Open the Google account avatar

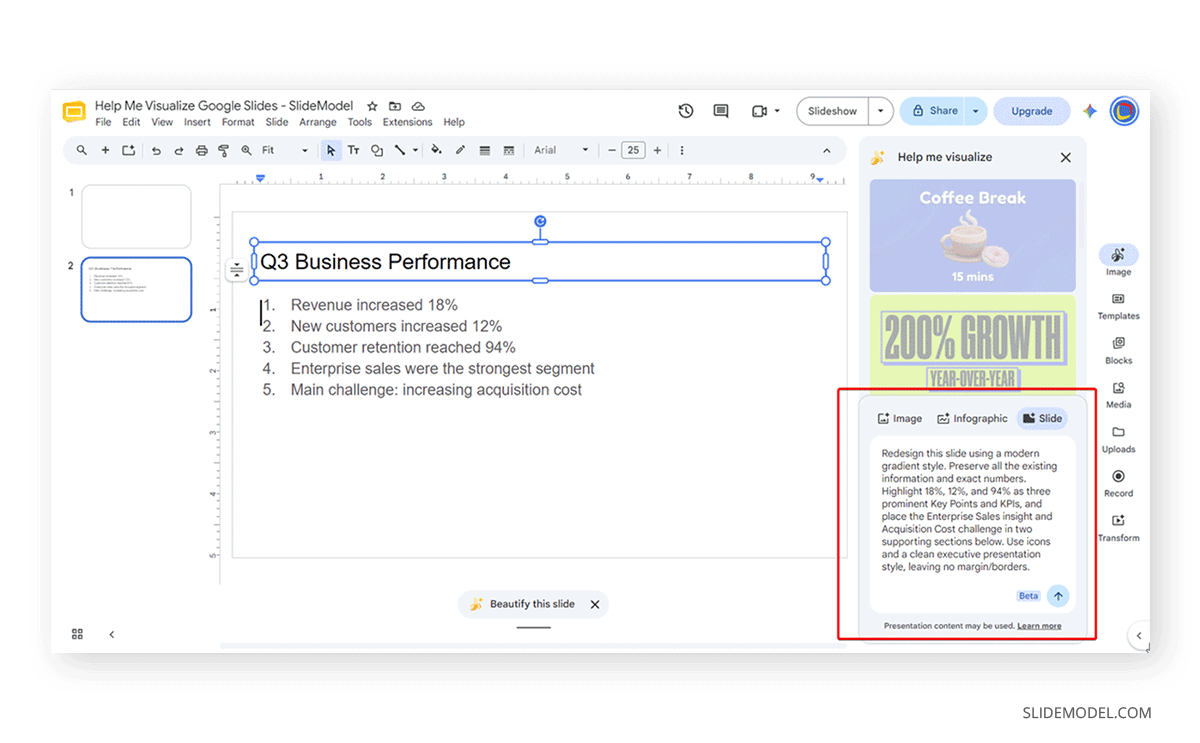[1124, 111]
